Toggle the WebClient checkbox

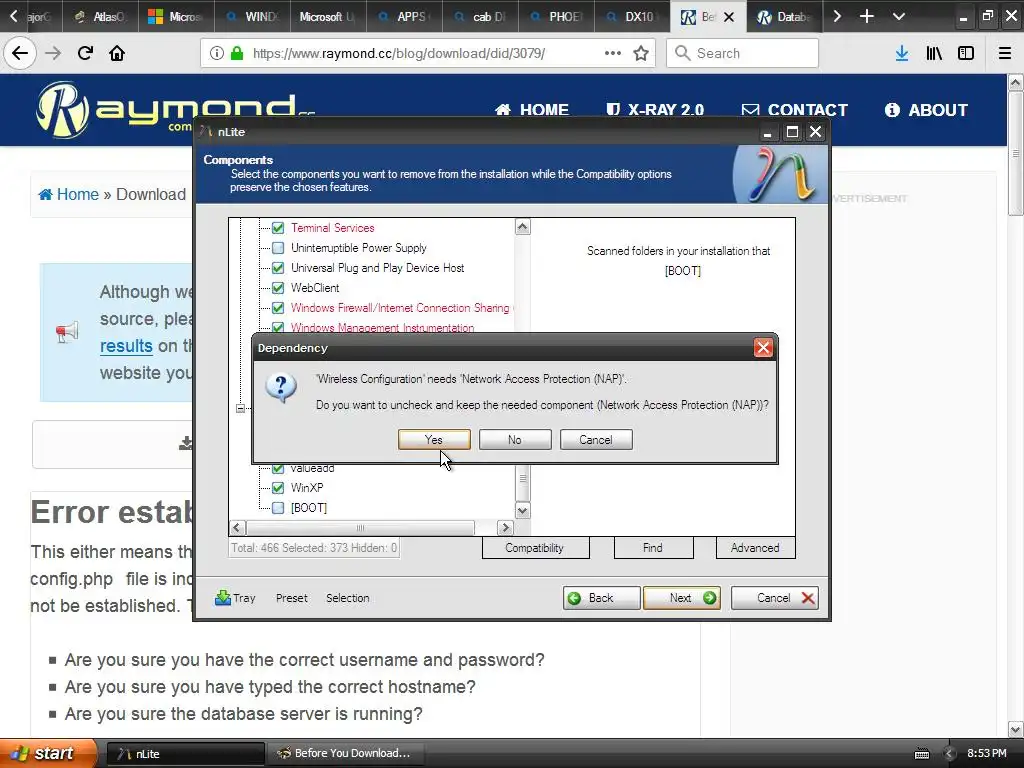click(x=278, y=288)
